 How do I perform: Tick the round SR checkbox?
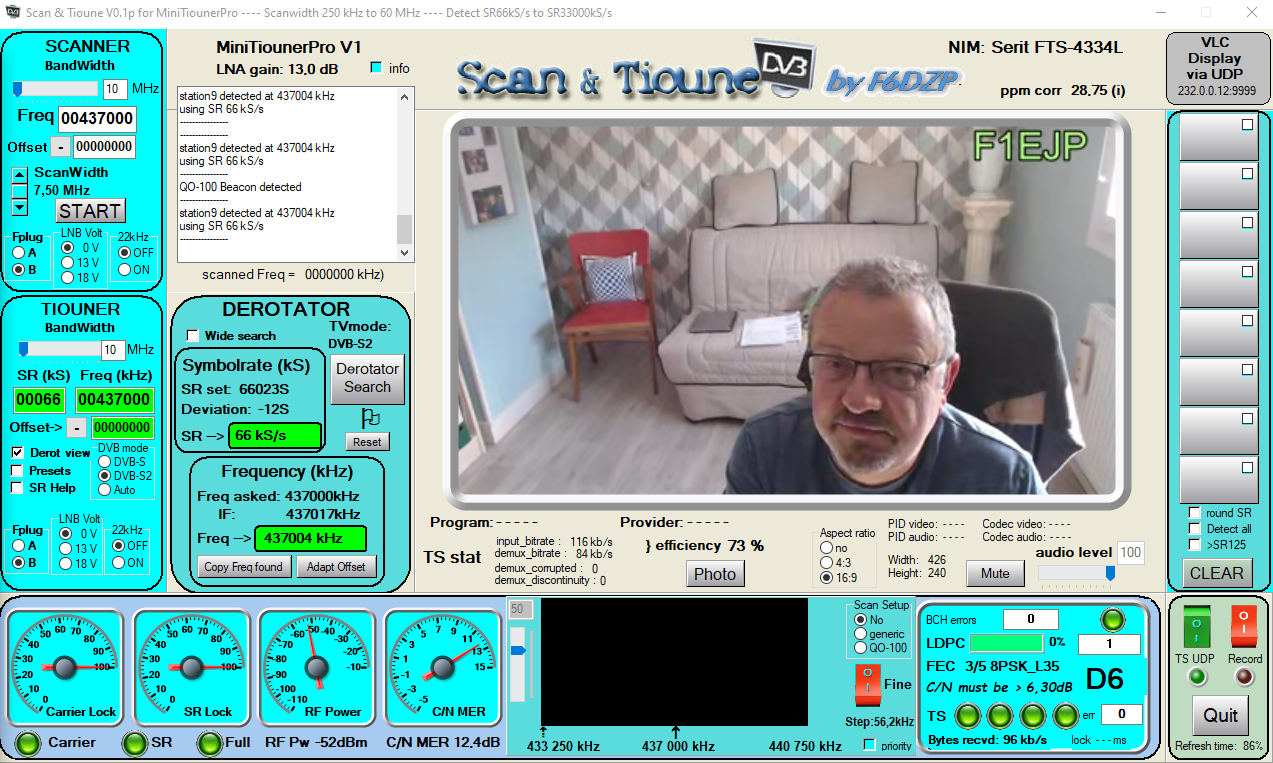(x=1194, y=513)
